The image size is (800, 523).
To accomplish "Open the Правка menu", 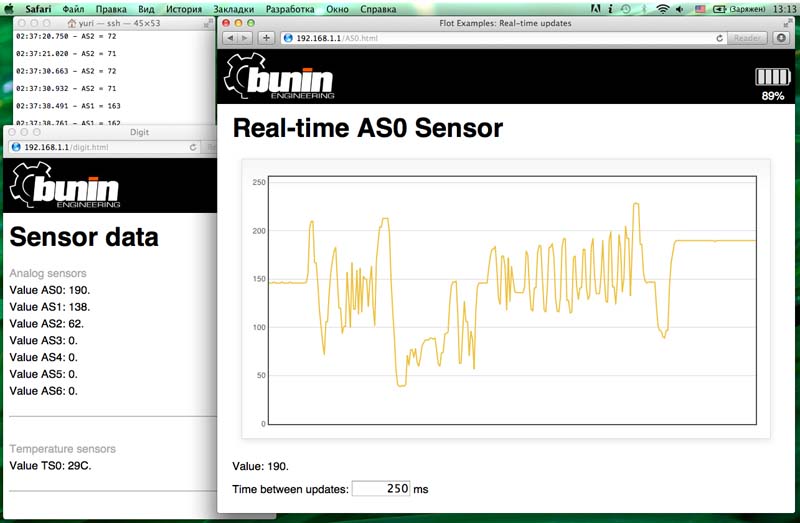I will pos(111,9).
